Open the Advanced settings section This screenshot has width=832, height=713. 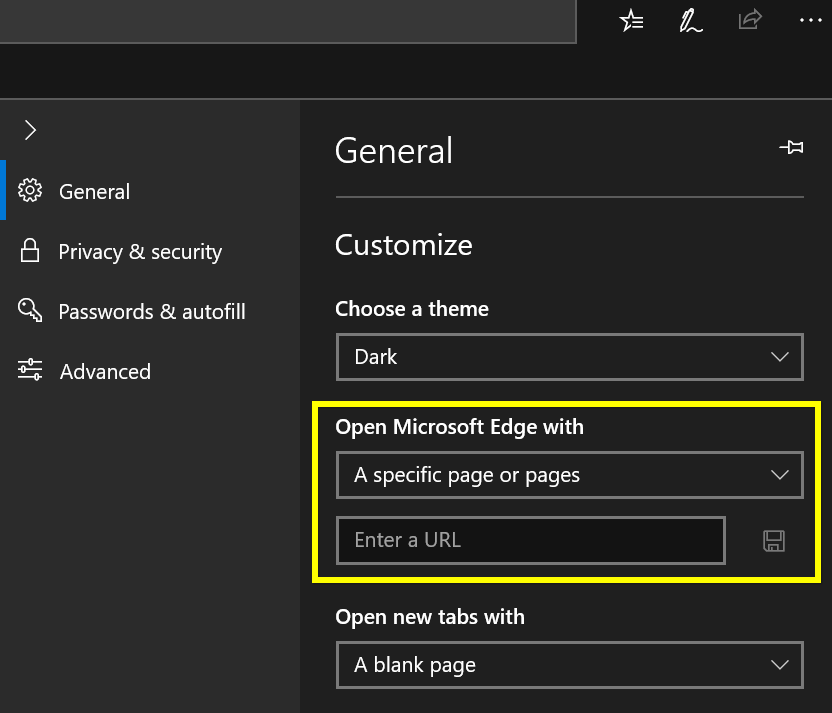[x=105, y=371]
